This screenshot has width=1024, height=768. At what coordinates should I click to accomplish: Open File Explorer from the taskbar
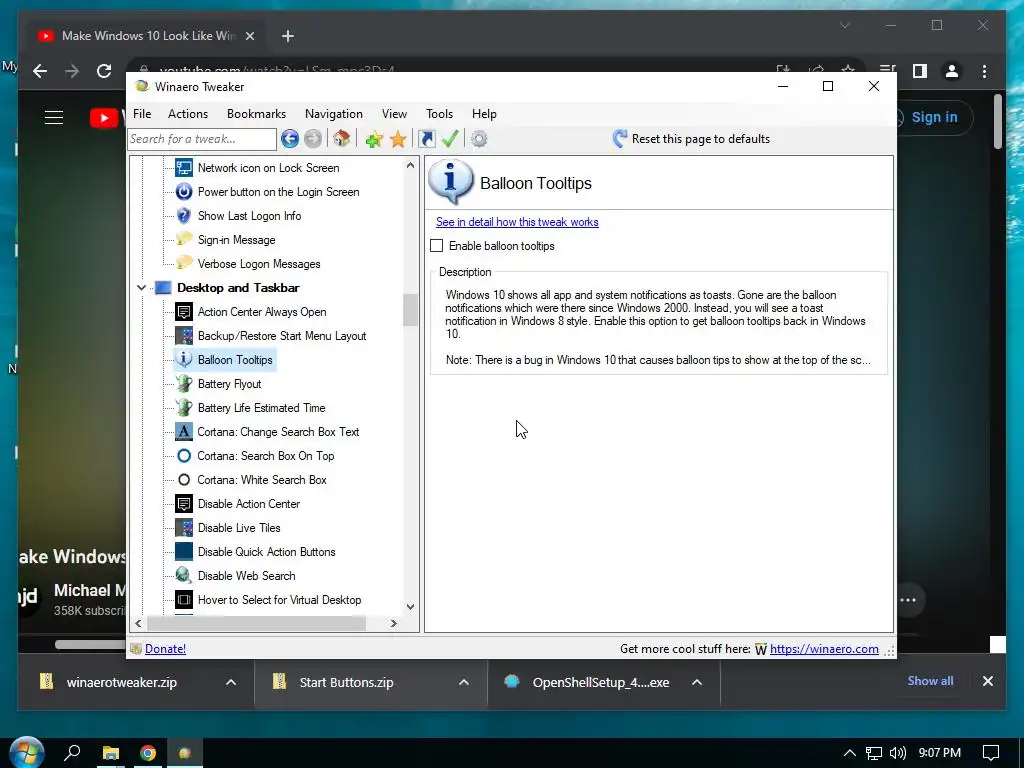point(111,753)
